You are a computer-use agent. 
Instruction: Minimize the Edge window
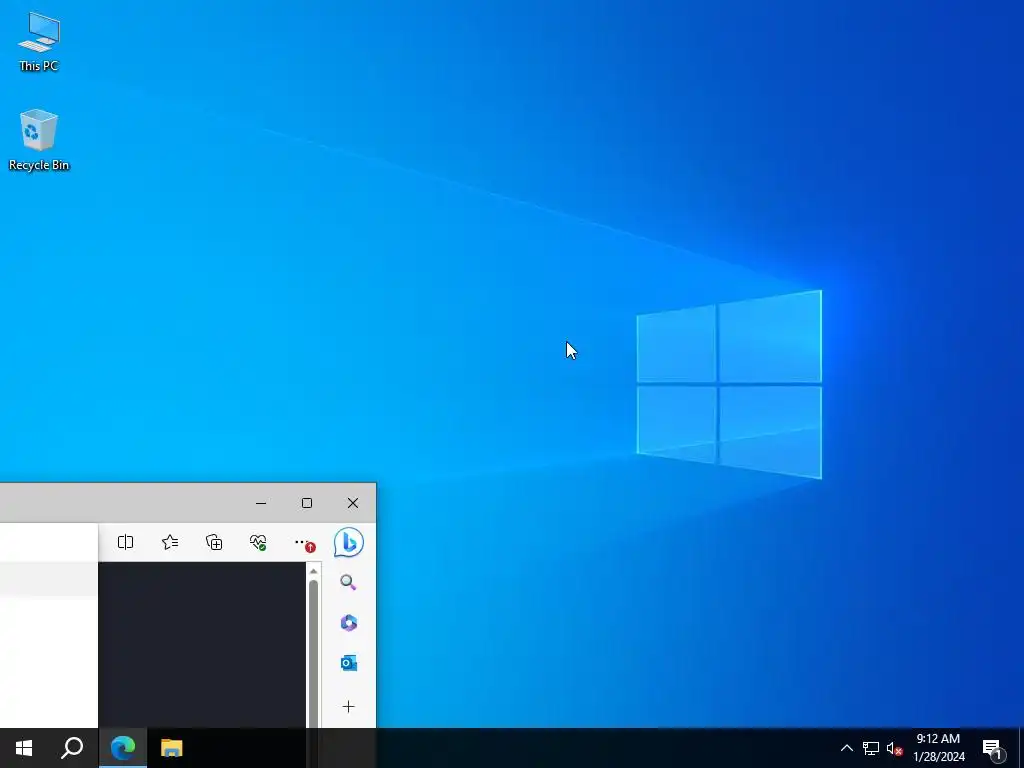tap(261, 503)
